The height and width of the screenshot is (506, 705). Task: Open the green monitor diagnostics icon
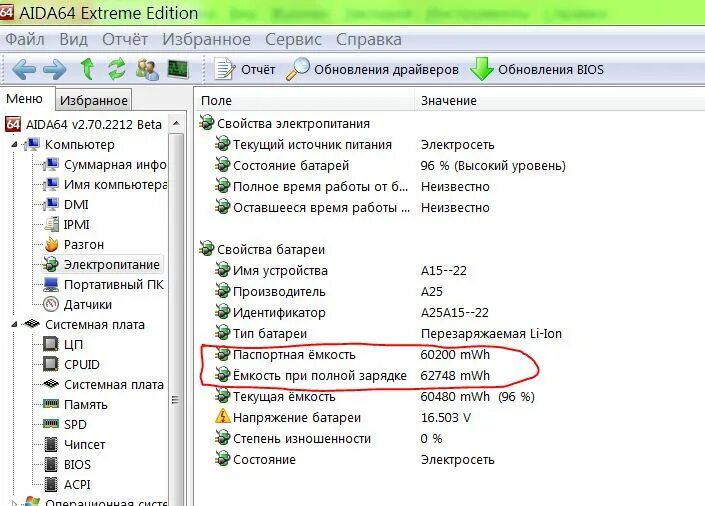pyautogui.click(x=178, y=69)
